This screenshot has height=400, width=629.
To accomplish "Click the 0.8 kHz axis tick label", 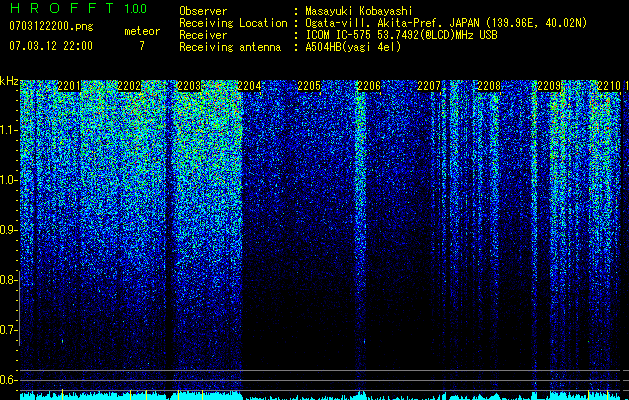I will pos(7,280).
